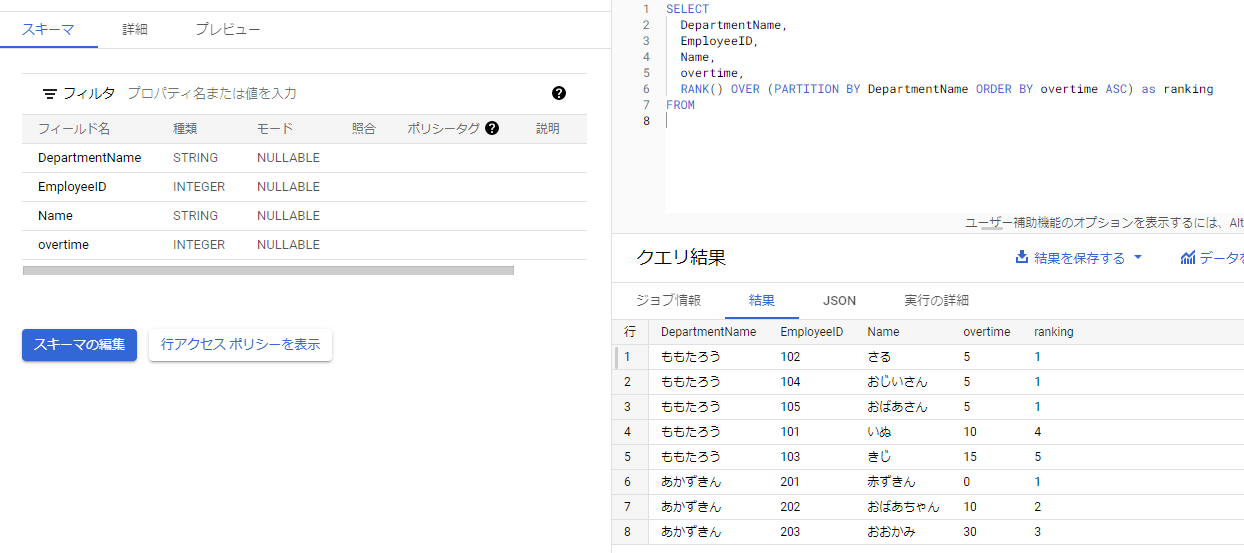The width and height of the screenshot is (1244, 553).
Task: Click the schema horizontal scrollbar
Action: coord(268,270)
